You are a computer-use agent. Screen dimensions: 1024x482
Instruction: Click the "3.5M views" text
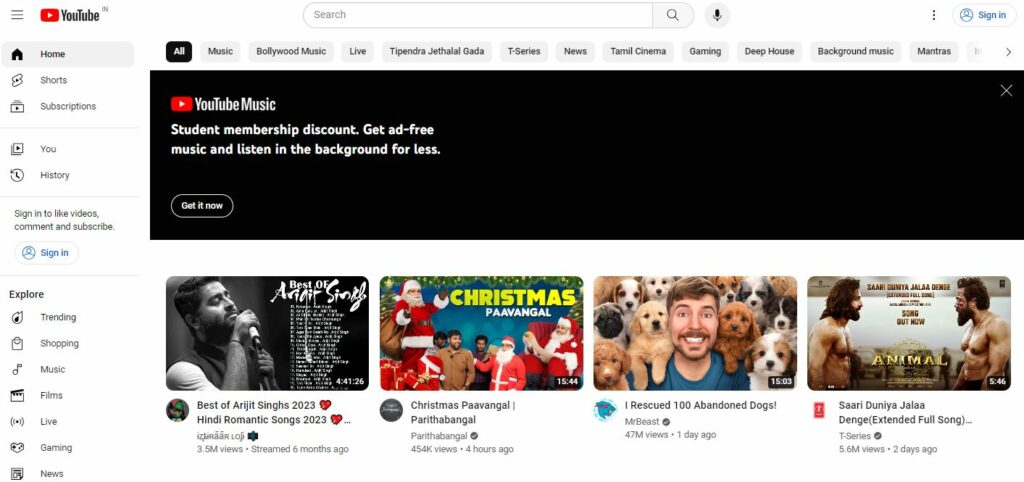[220, 449]
